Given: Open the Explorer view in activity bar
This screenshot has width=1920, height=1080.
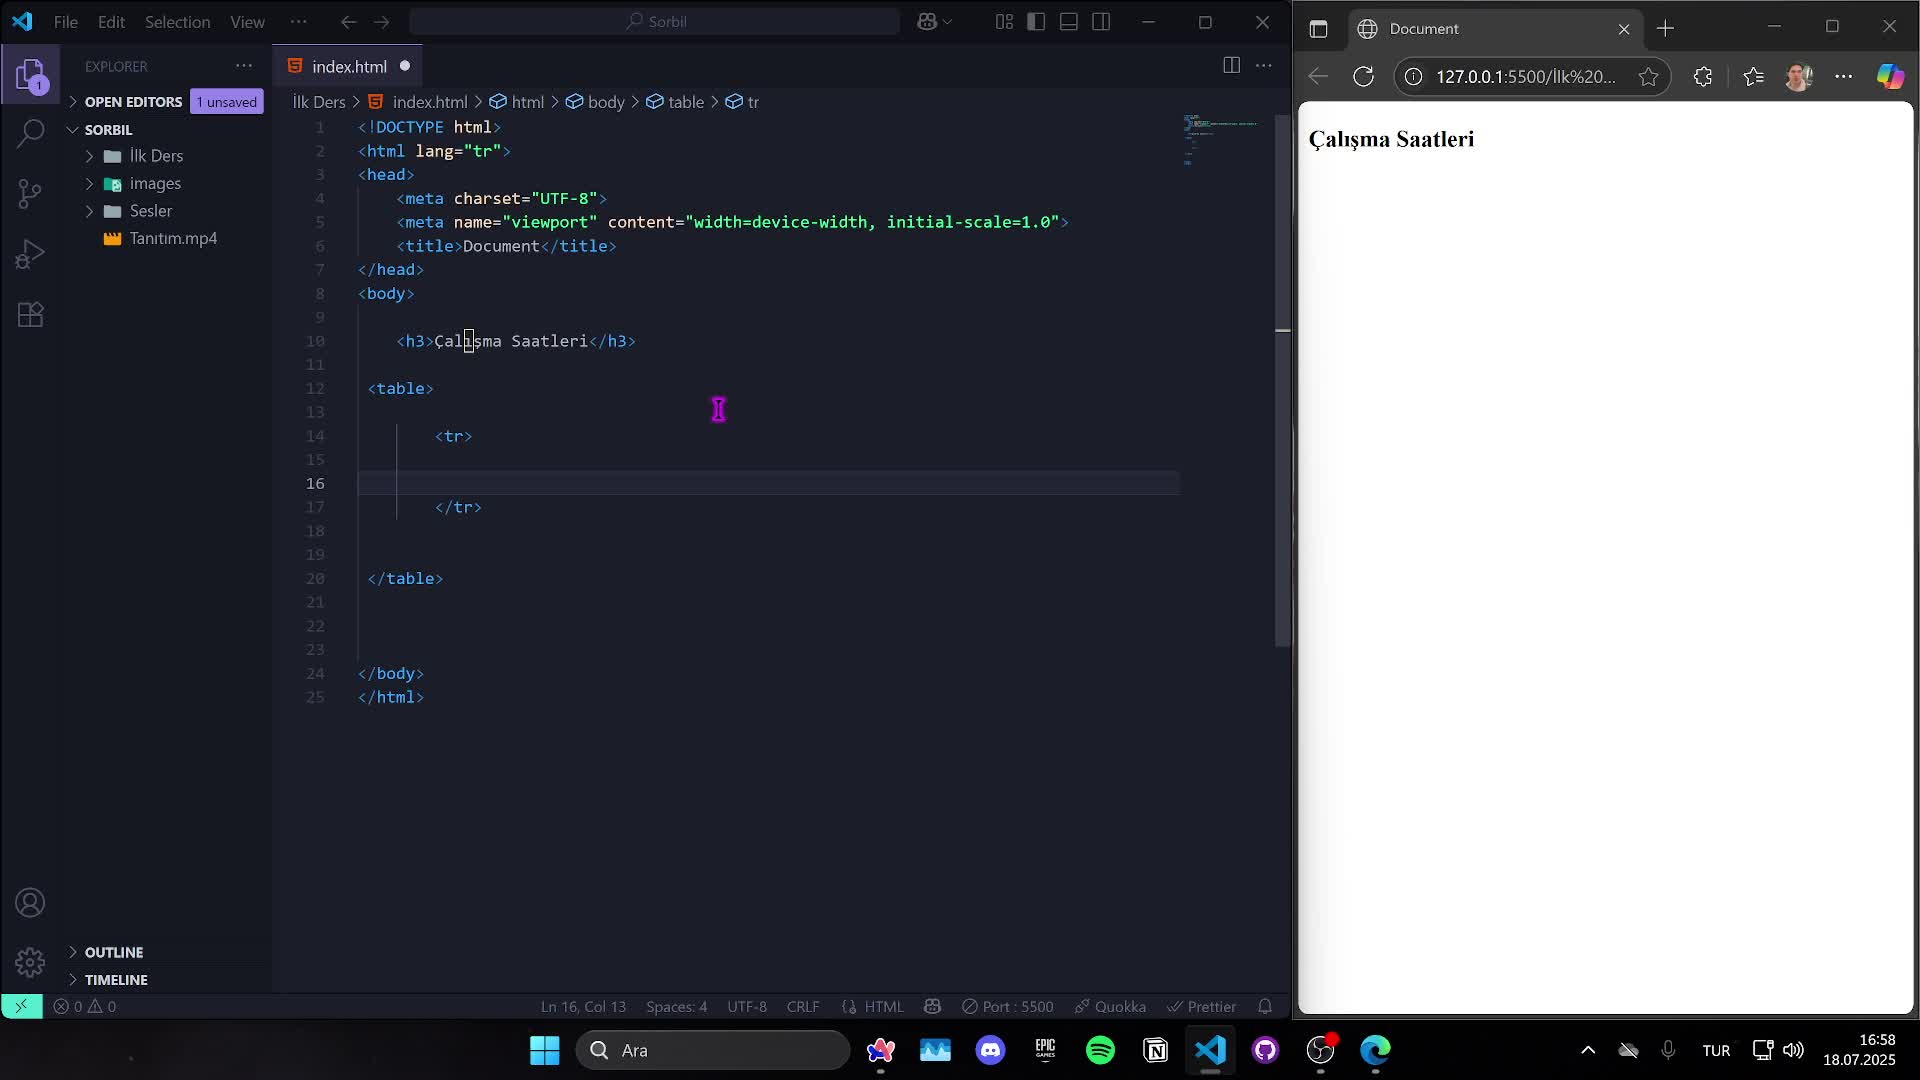Looking at the screenshot, I should pyautogui.click(x=30, y=75).
